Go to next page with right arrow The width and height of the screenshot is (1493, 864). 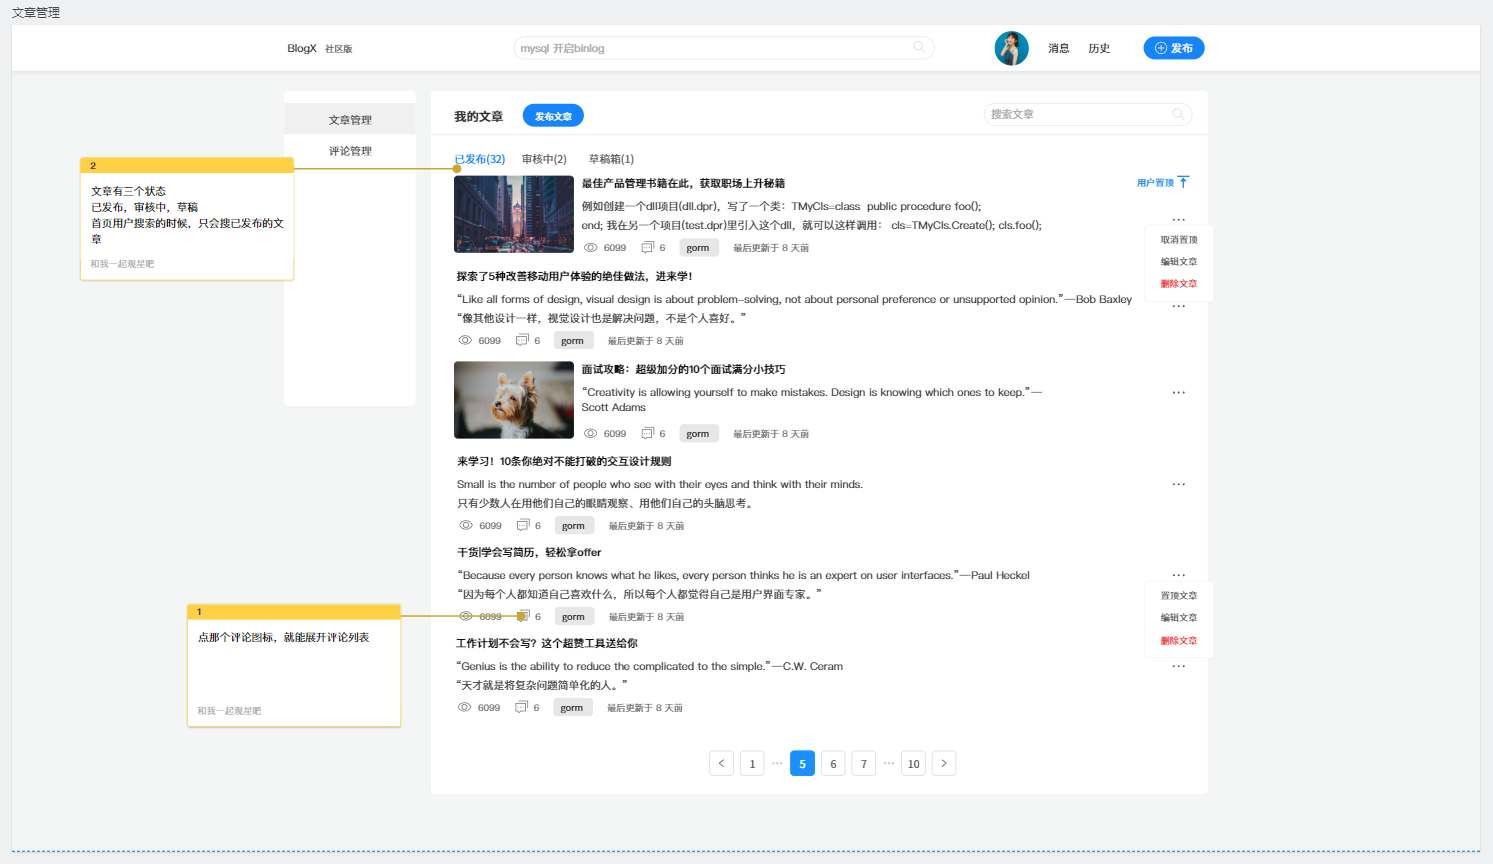(x=943, y=763)
